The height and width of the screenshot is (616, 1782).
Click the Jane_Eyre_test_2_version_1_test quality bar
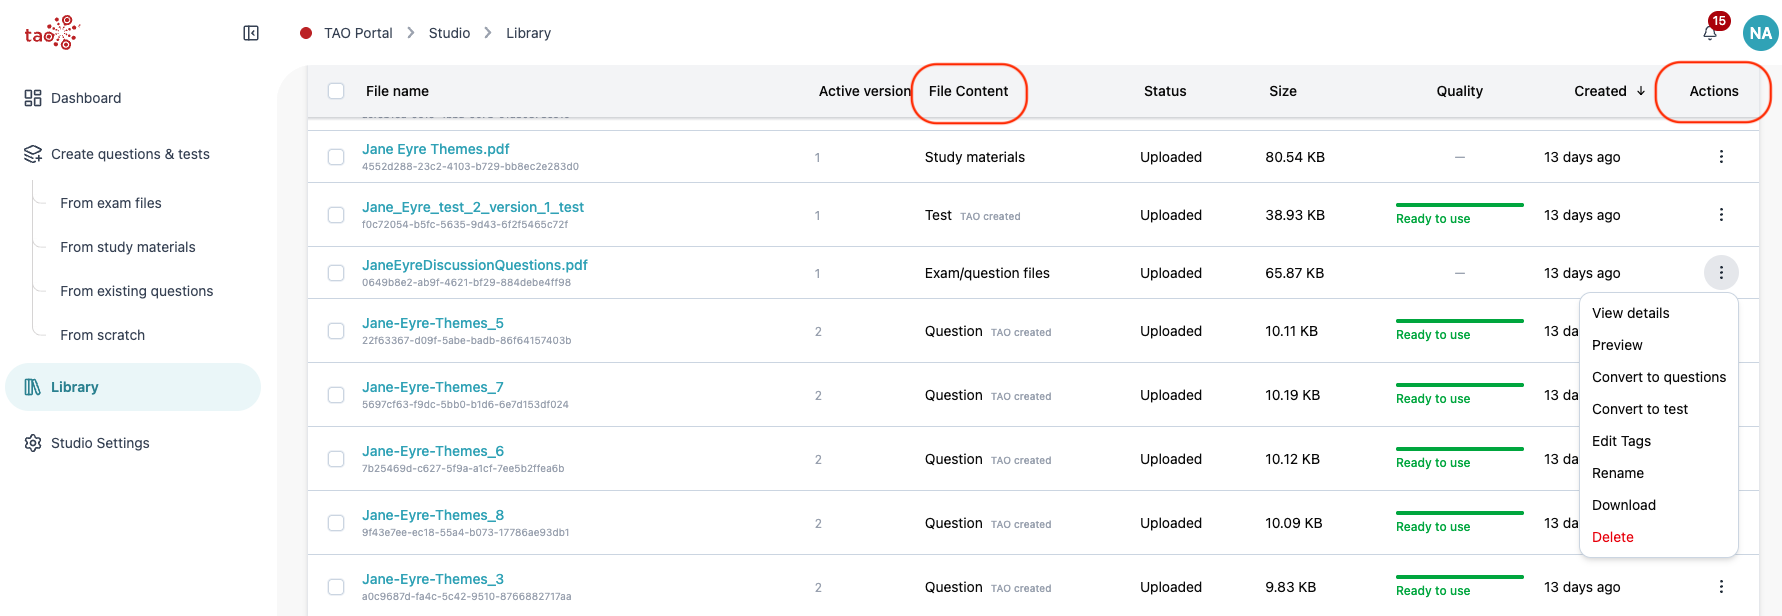pos(1460,205)
